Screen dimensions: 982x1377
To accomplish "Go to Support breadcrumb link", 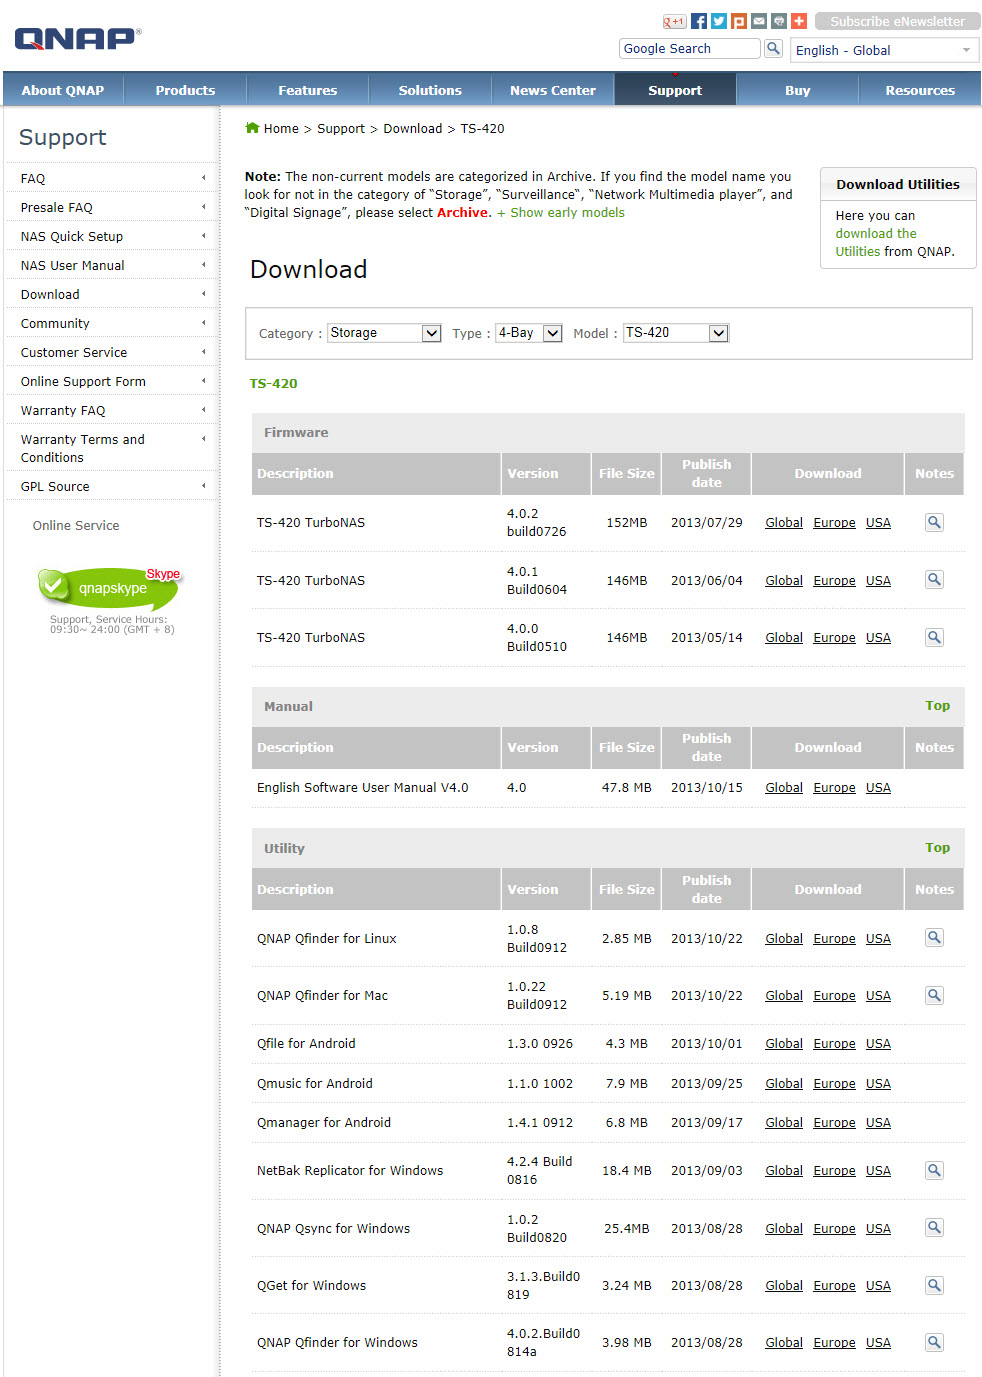I will [x=341, y=129].
